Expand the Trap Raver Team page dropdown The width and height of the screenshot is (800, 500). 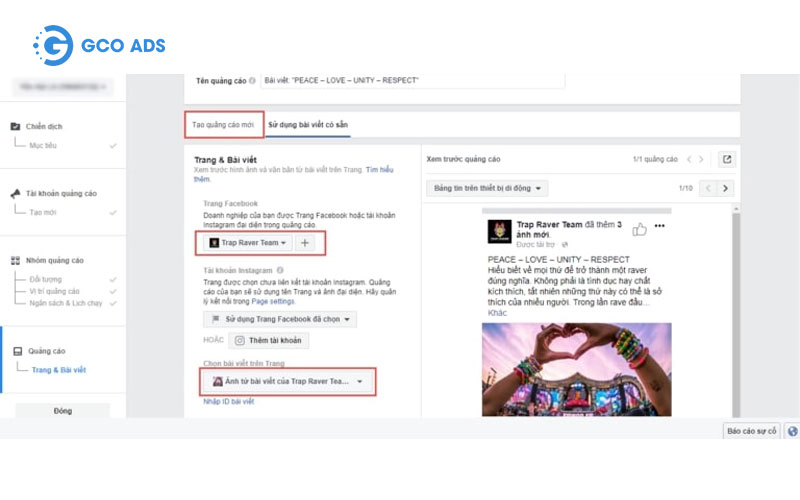coord(246,243)
